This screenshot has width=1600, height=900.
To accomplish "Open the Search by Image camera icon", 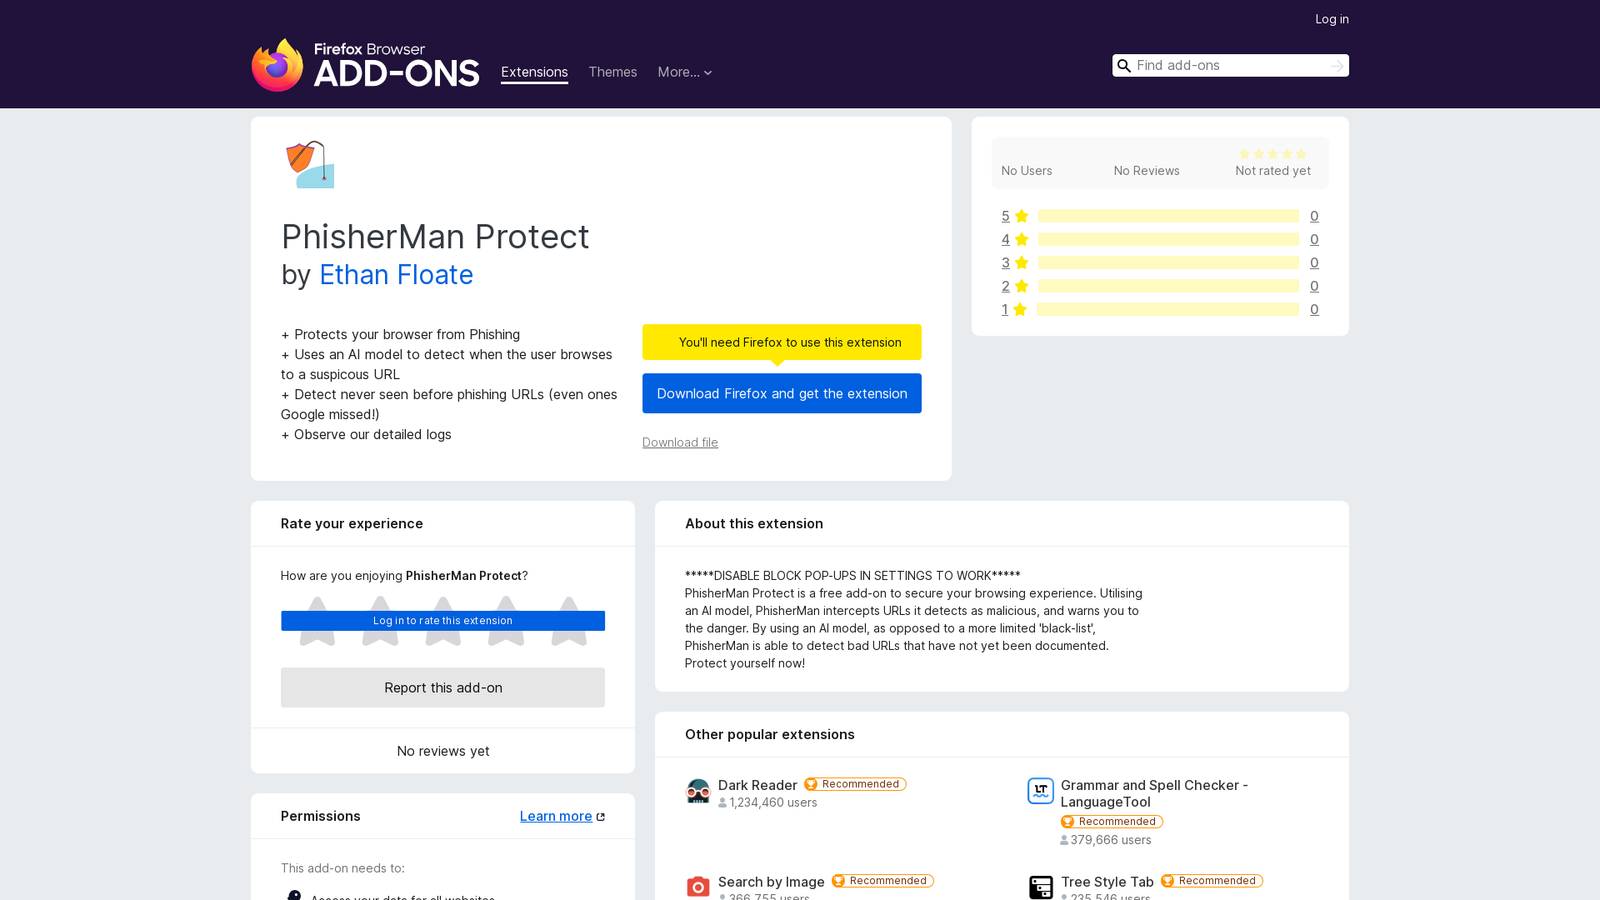I will coord(698,887).
